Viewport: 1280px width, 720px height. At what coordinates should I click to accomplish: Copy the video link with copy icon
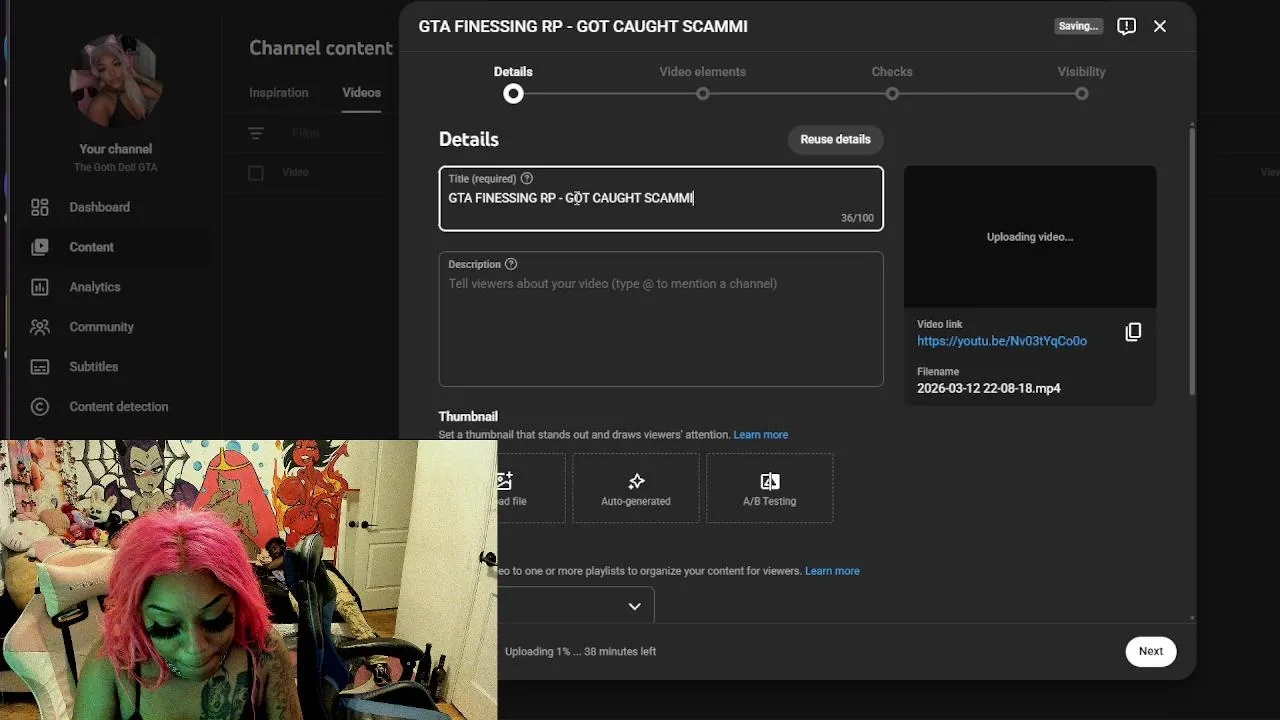coord(1133,332)
